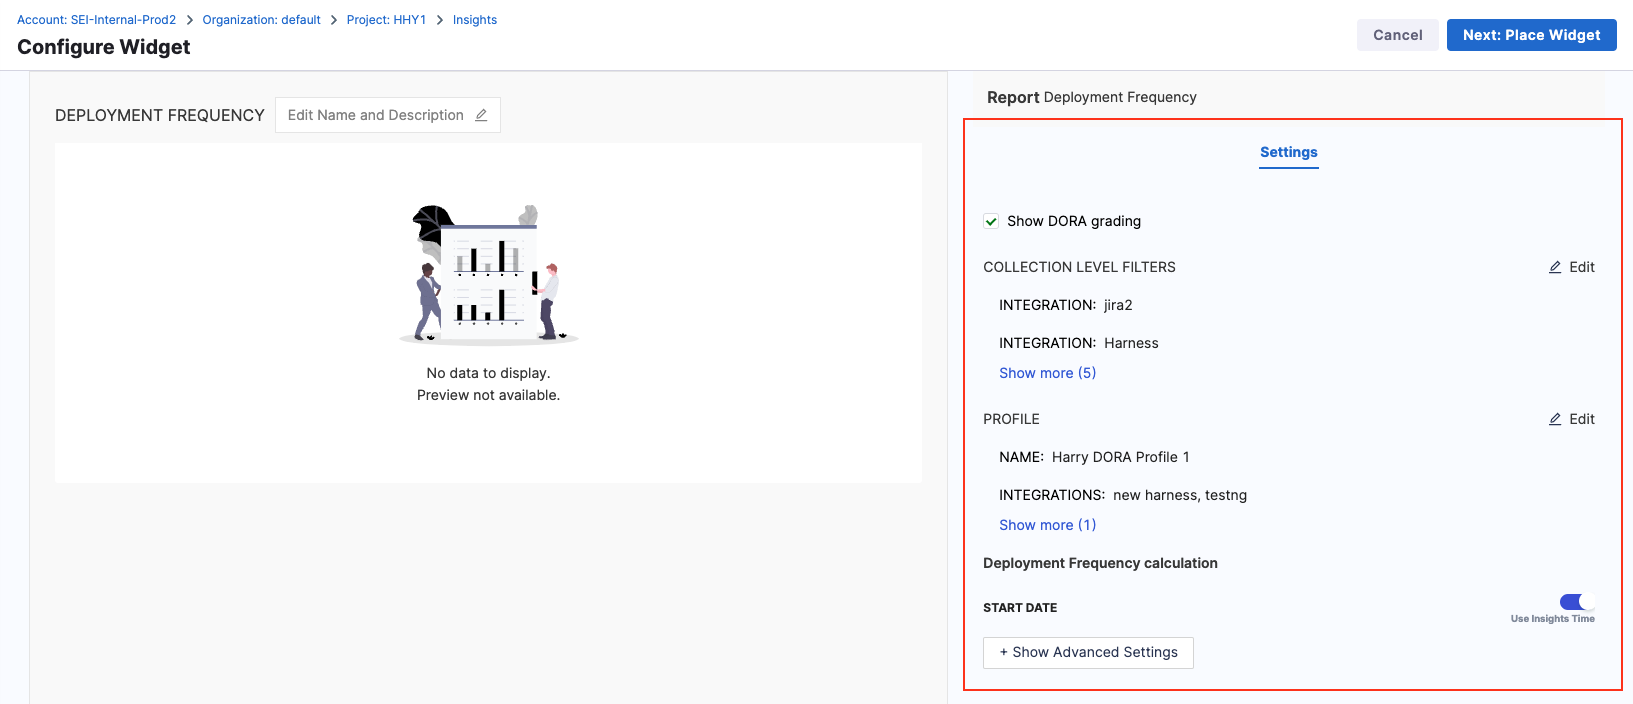Go to the Account: SEI-Internal-Prod2 breadcrumb
This screenshot has width=1633, height=704.
(x=96, y=20)
